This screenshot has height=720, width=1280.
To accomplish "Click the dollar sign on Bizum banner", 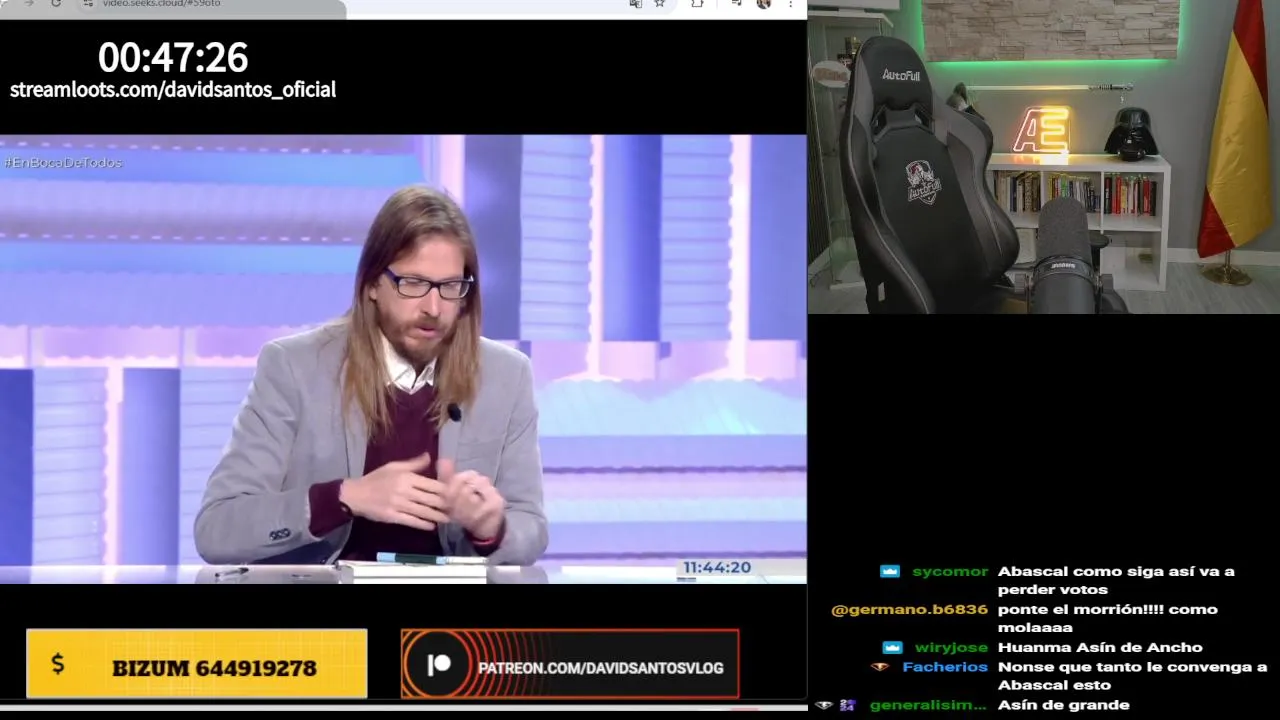I will [x=57, y=664].
